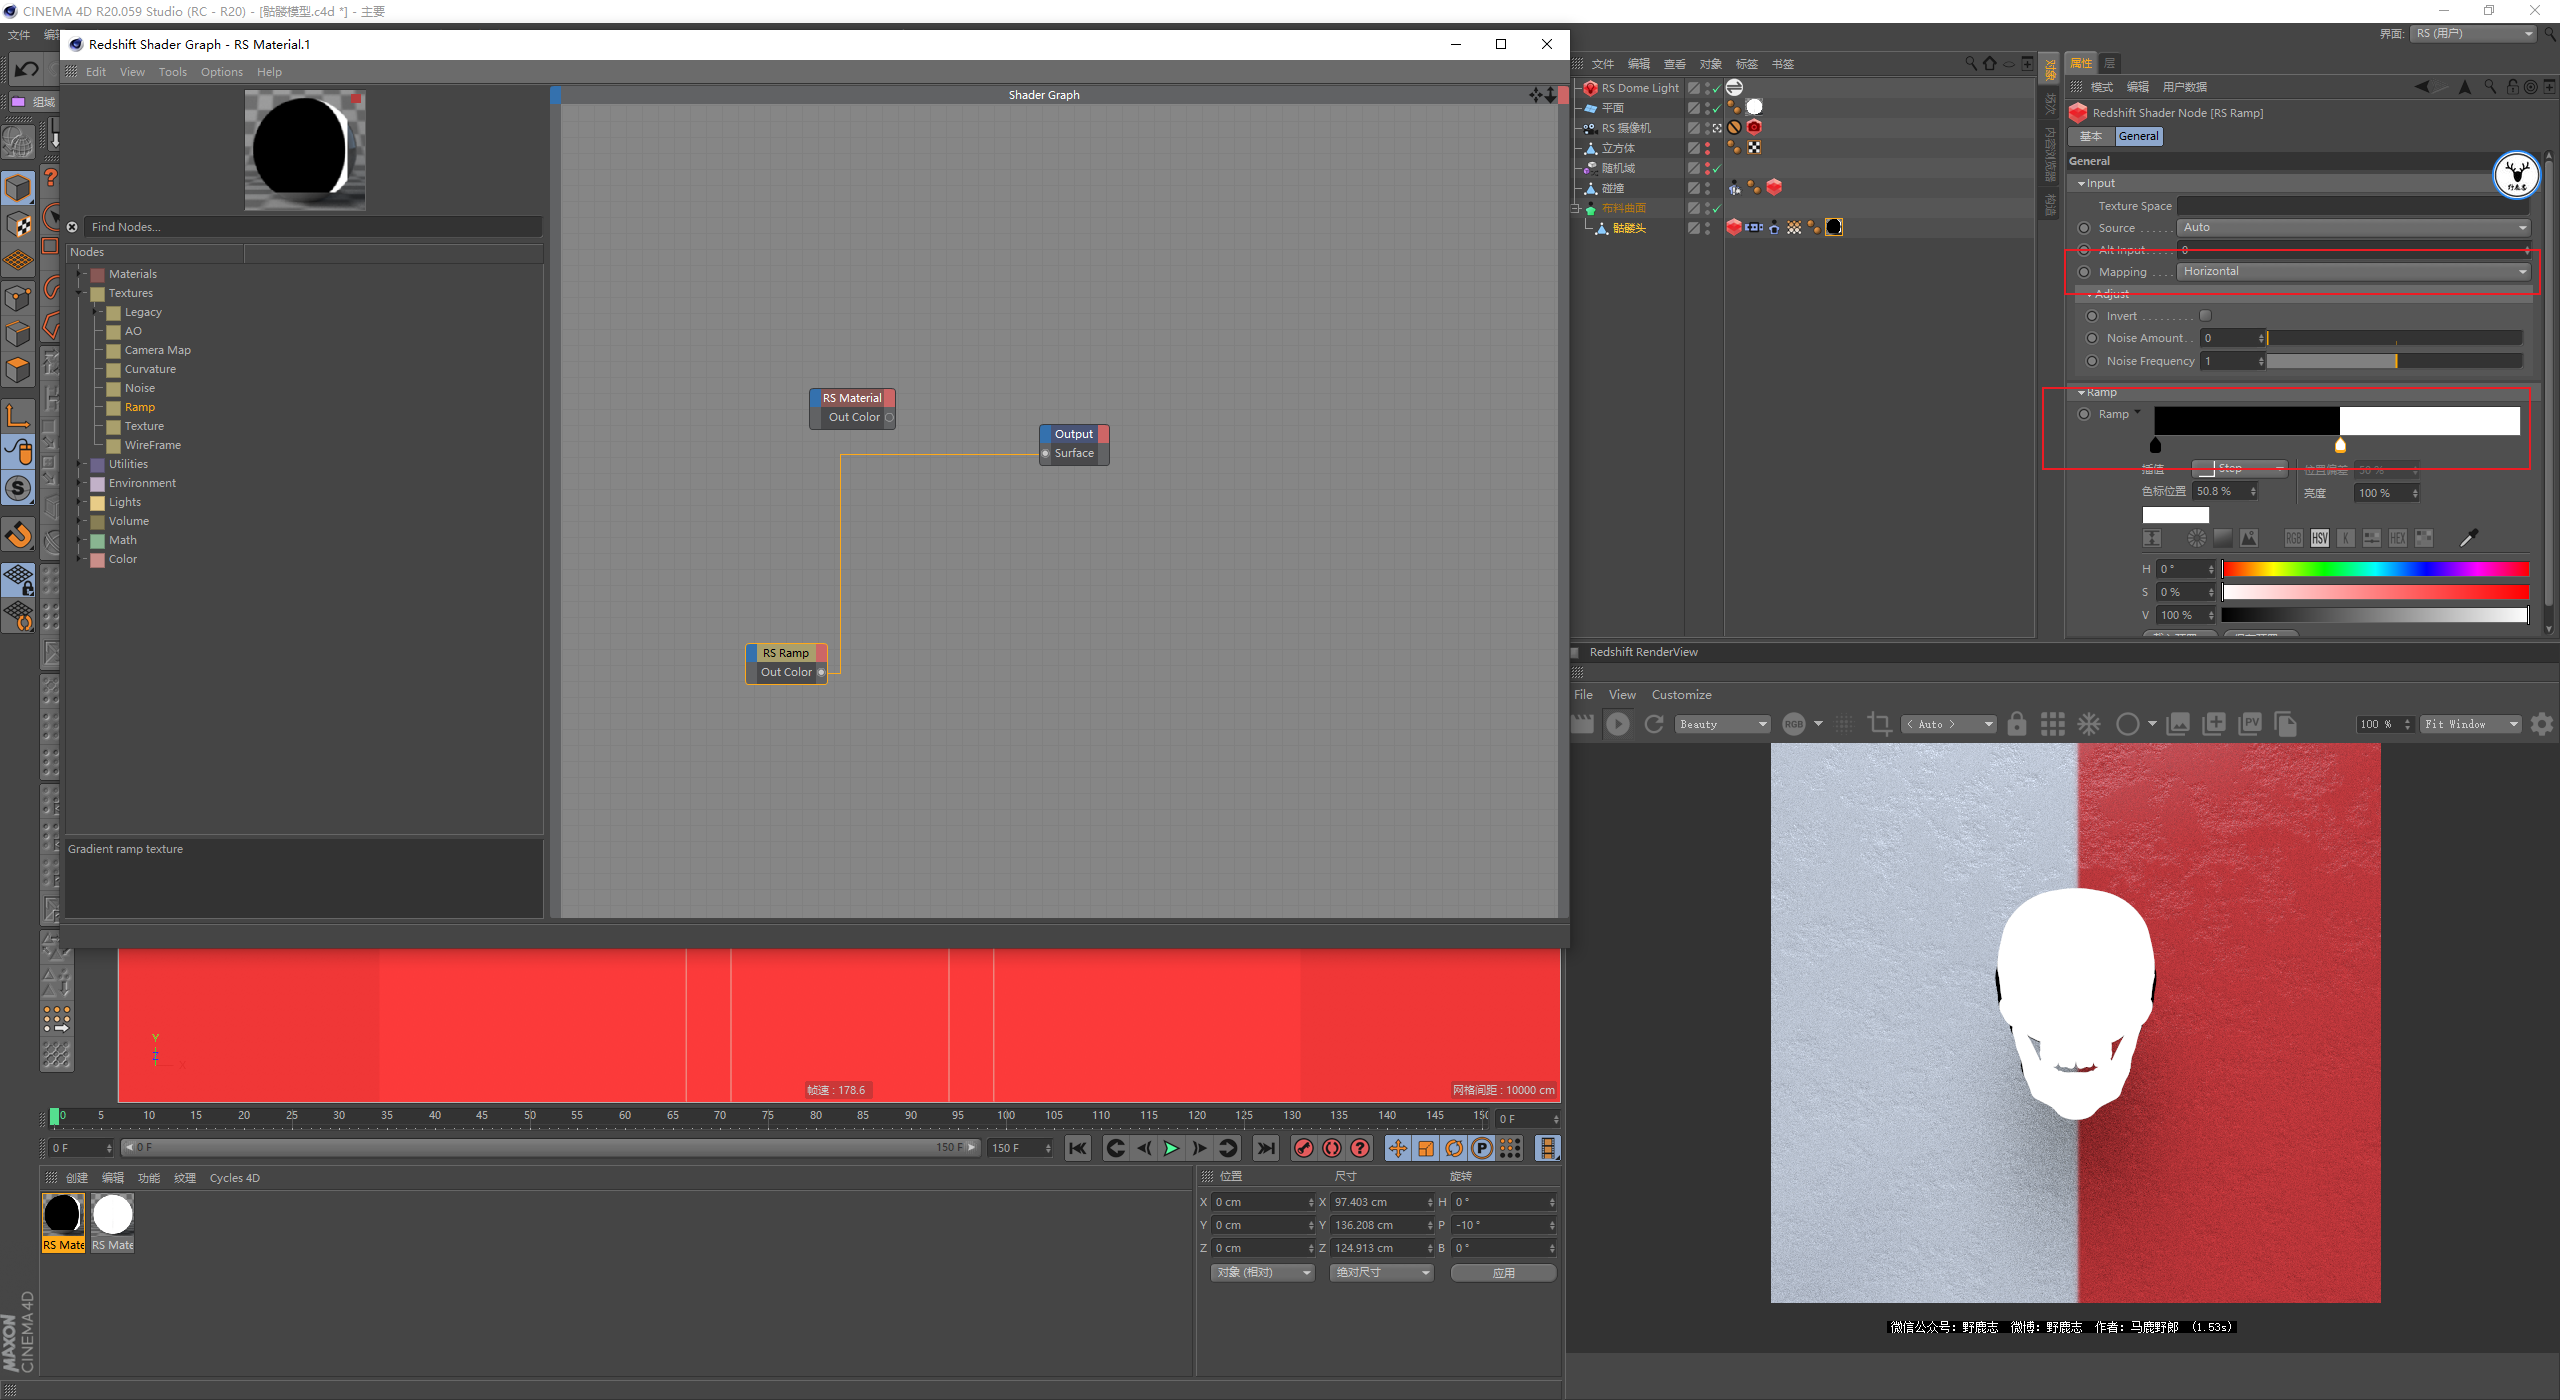Click the undo arrow icon
Image resolution: width=2560 pixels, height=1400 pixels.
pos(27,69)
